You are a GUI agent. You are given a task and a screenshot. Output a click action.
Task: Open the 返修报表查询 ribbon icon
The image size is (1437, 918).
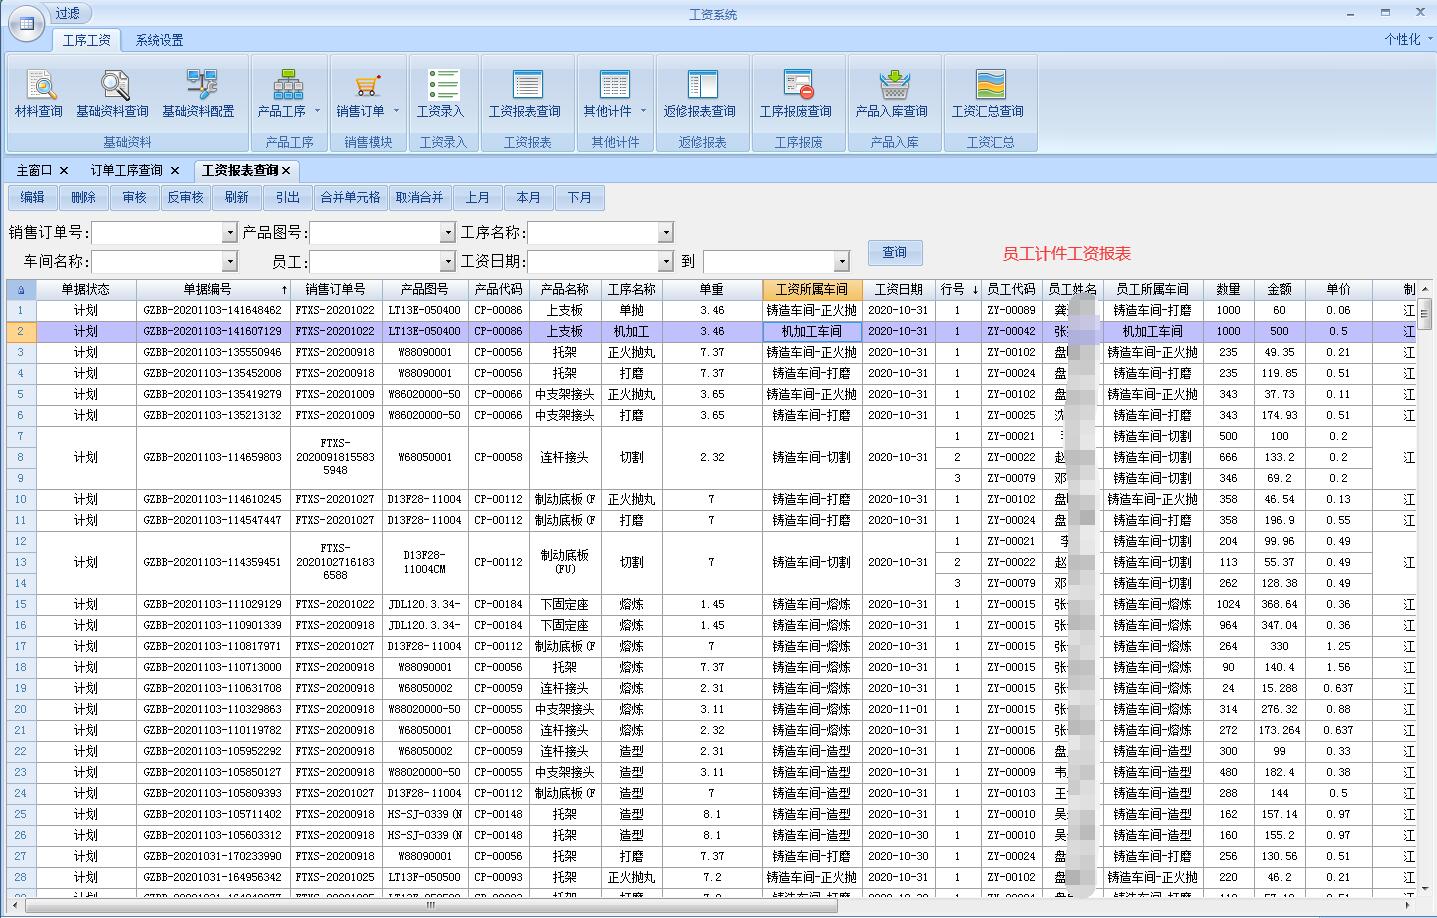700,93
